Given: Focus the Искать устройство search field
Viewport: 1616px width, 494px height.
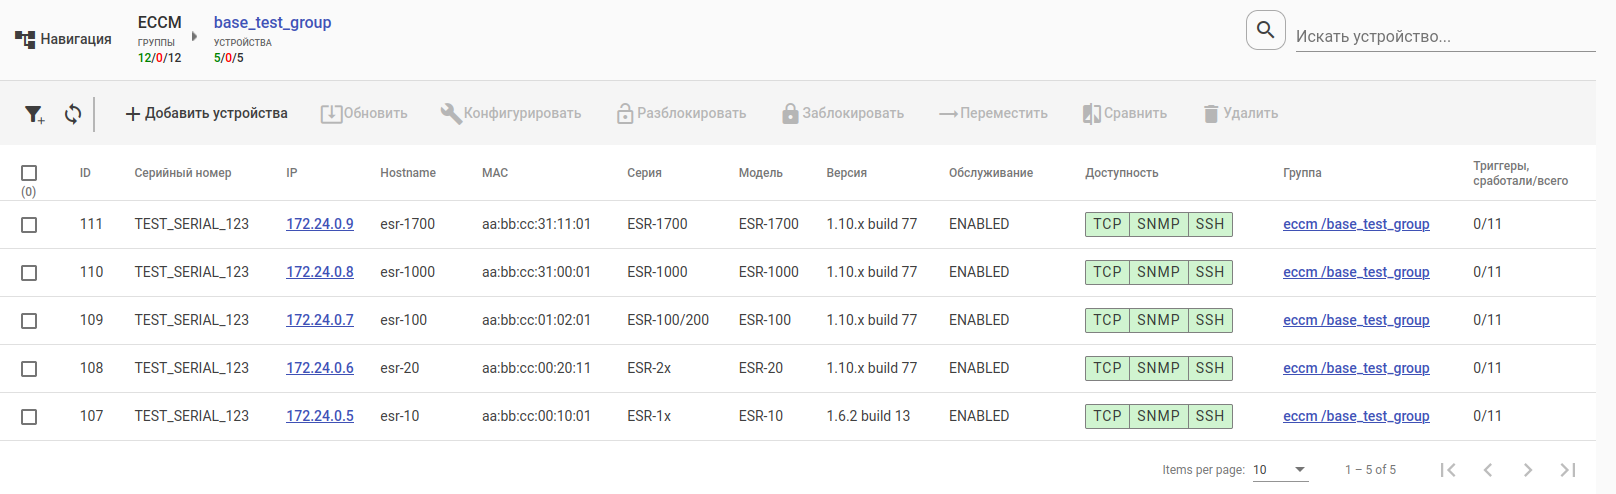Looking at the screenshot, I should (x=1445, y=36).
